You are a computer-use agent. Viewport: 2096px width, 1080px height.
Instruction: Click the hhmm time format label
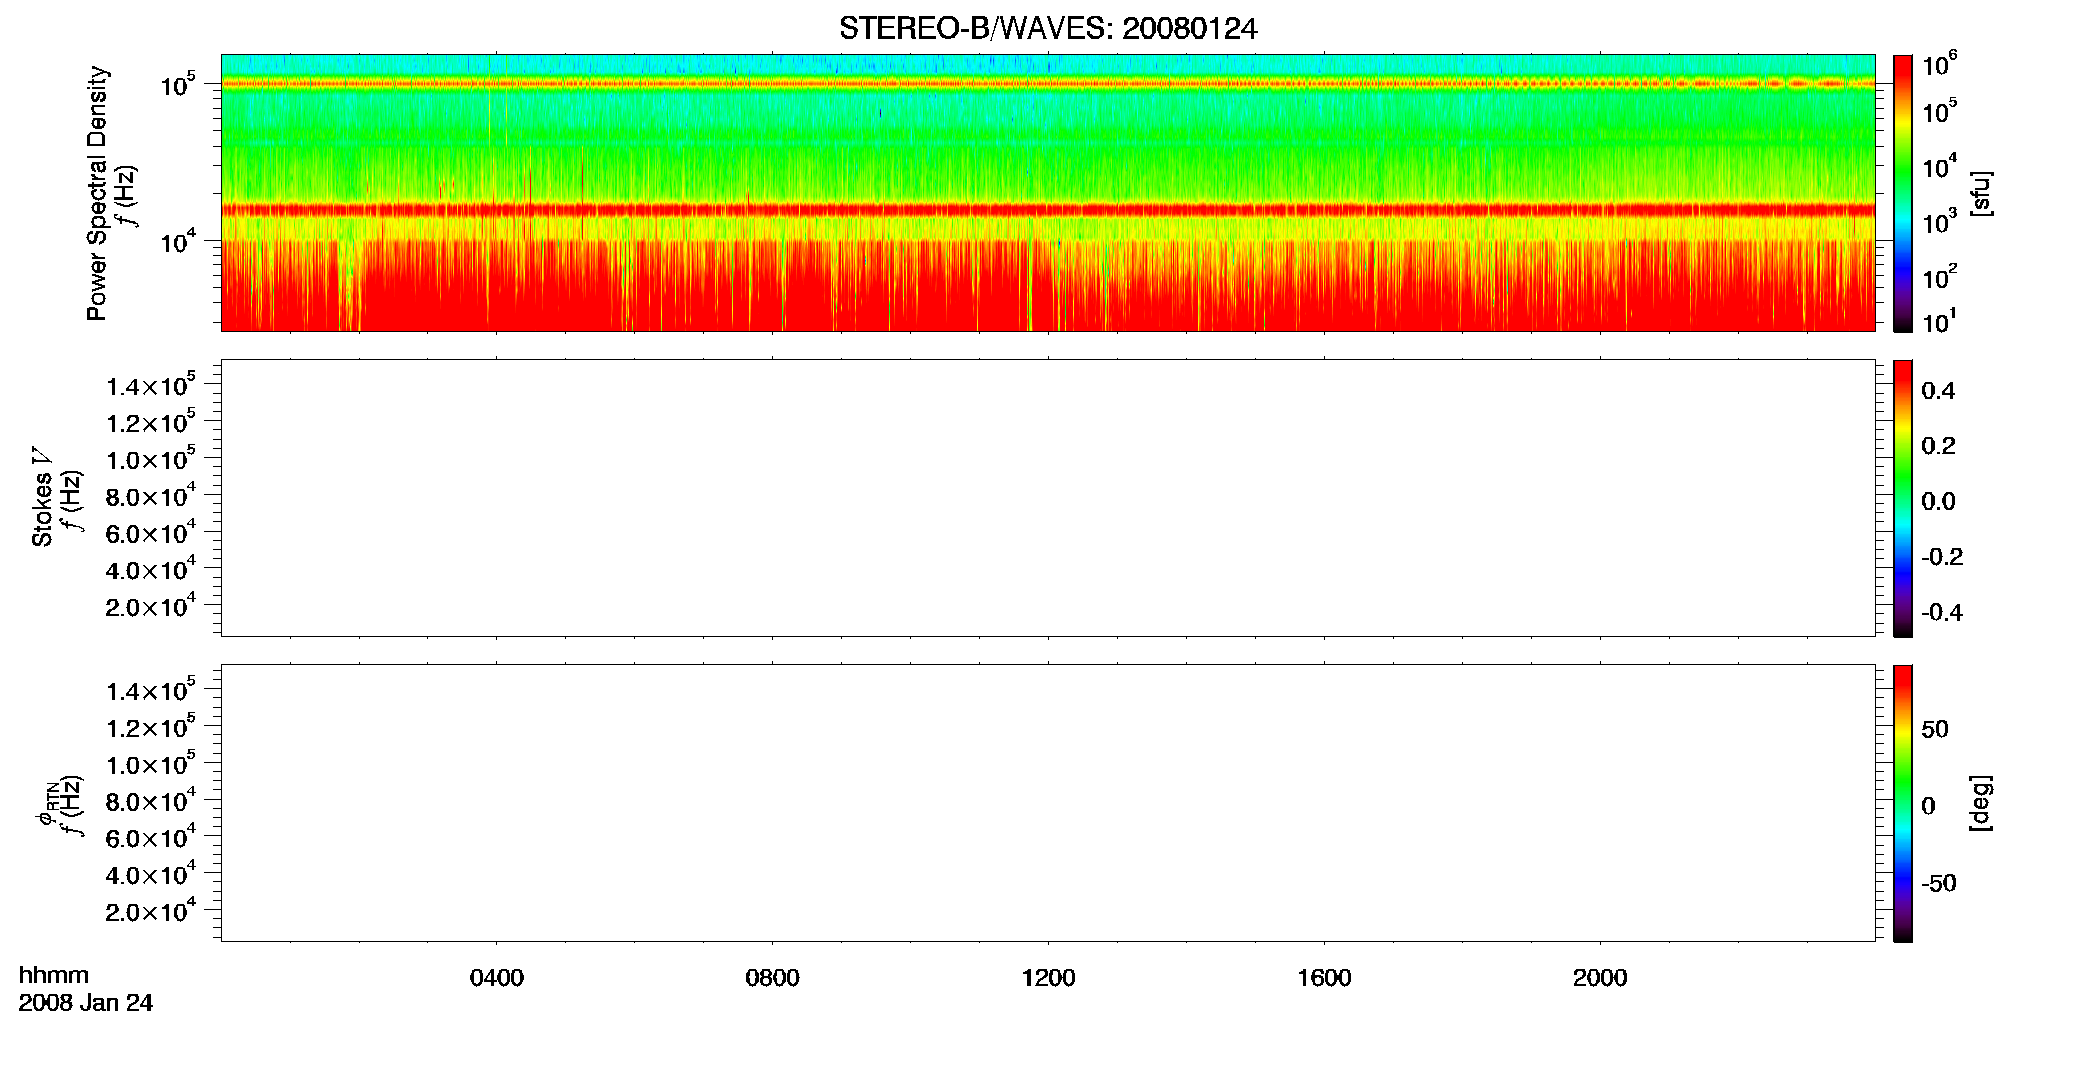click(x=54, y=976)
